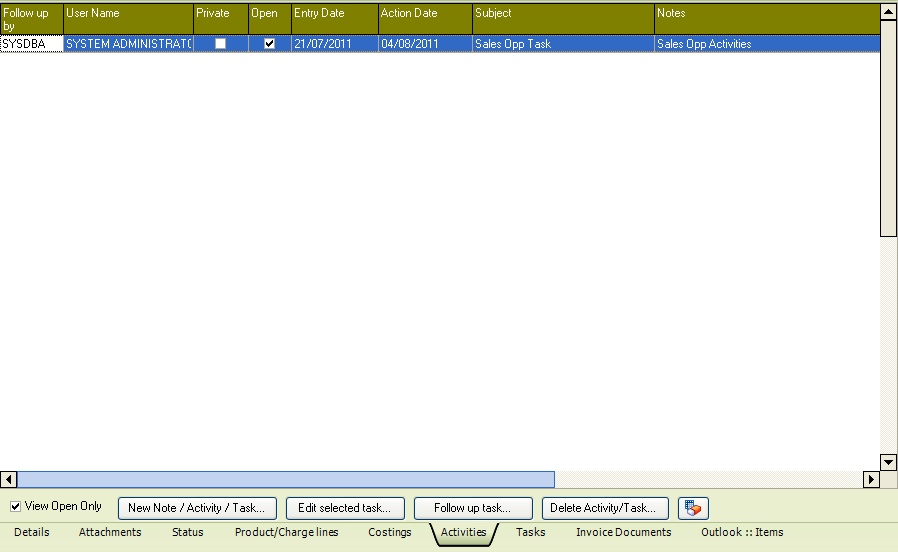Click the horizontal scrollbar left arrow
898x552 pixels.
[x=9, y=480]
